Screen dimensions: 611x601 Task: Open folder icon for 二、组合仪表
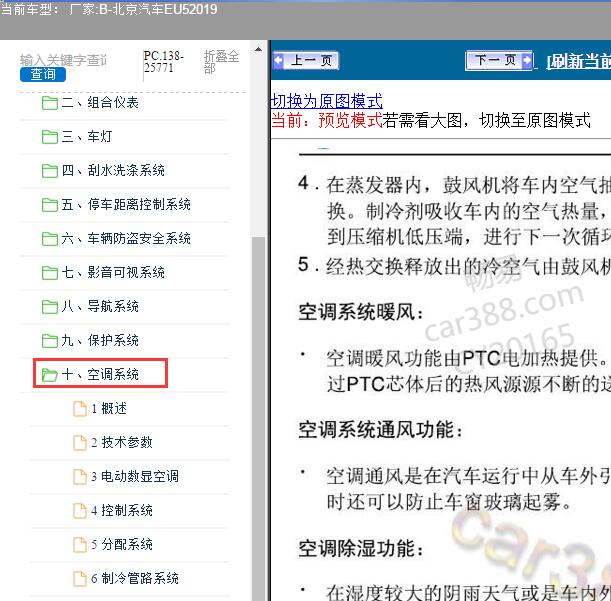pyautogui.click(x=49, y=103)
